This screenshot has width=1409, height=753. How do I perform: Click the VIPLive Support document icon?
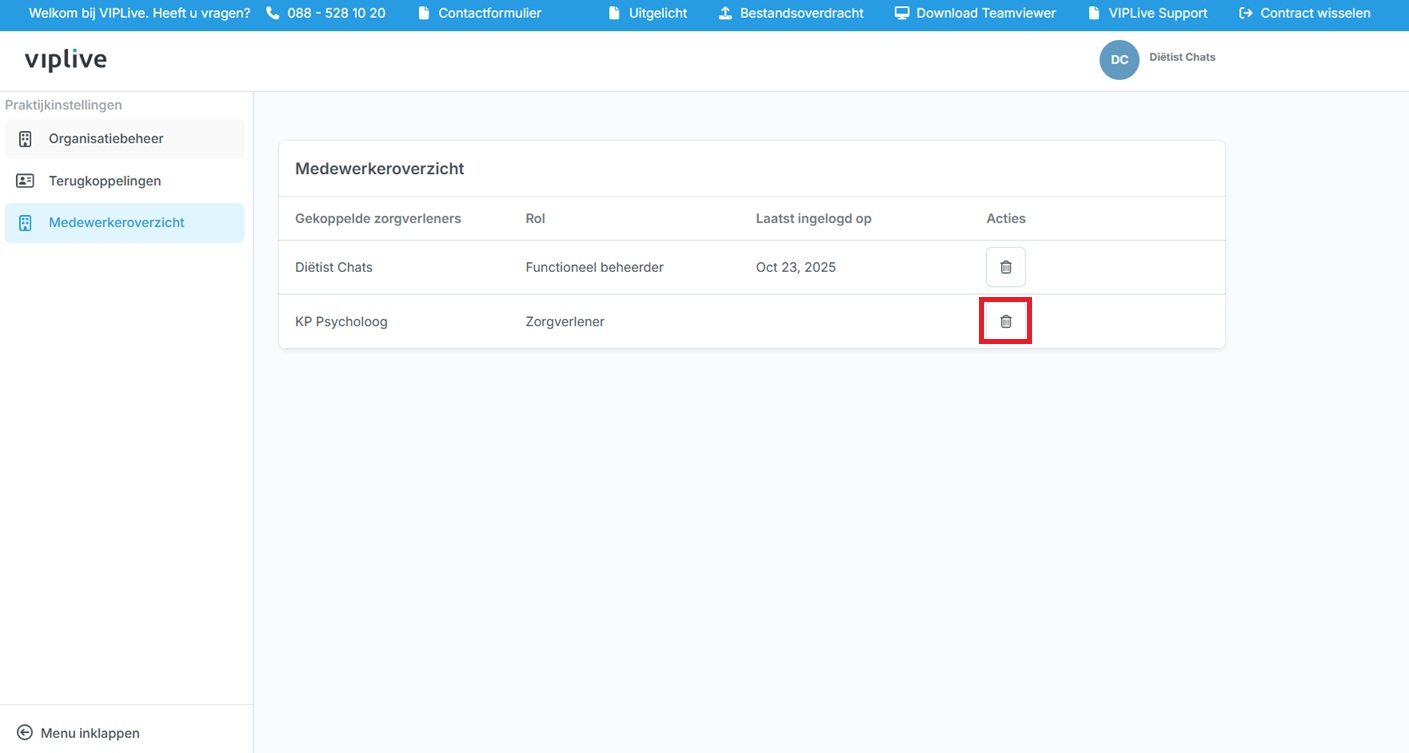(x=1094, y=13)
